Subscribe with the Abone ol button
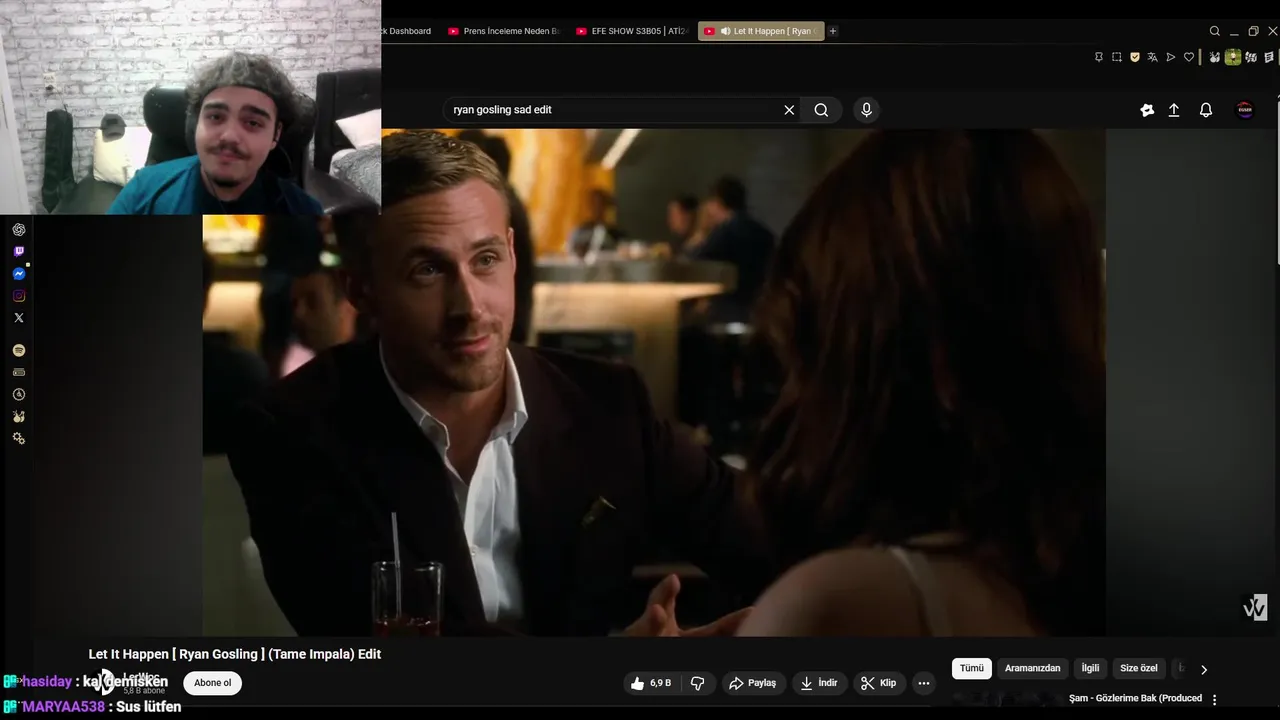1280x720 pixels. pos(212,683)
